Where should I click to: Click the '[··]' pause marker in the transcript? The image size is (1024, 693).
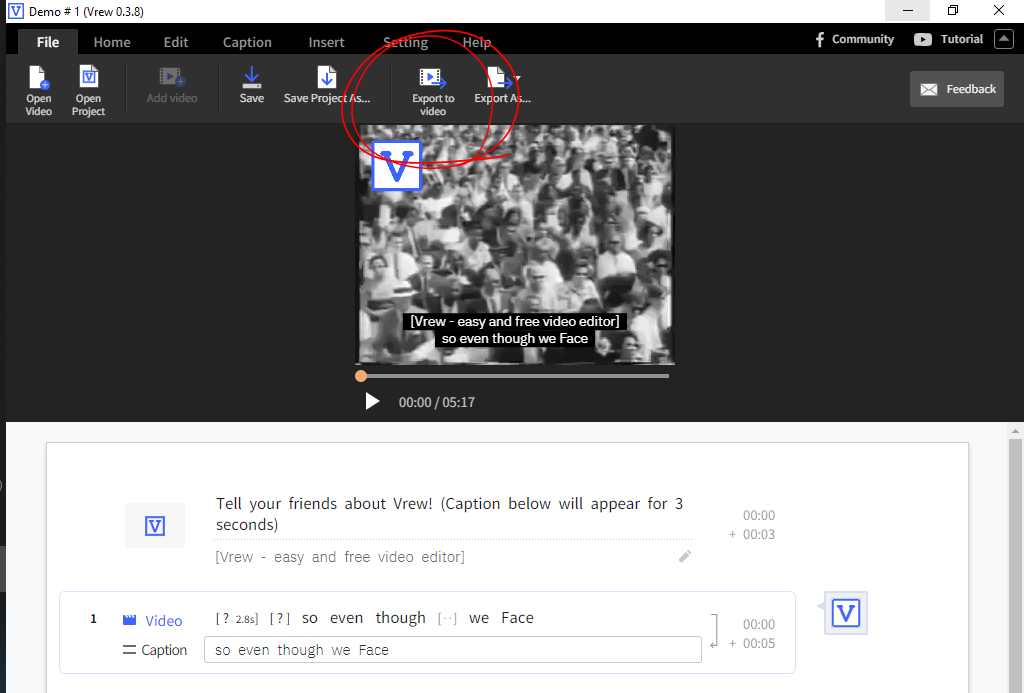[447, 619]
